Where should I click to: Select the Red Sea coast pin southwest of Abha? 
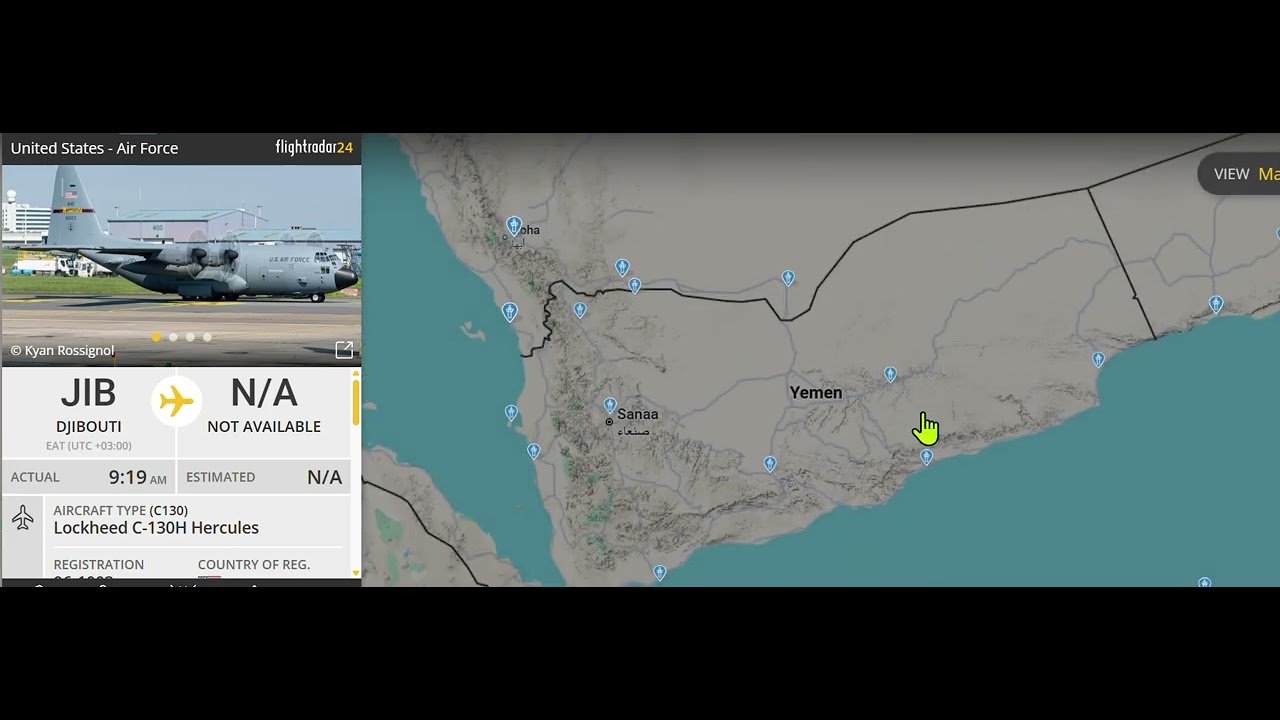(x=510, y=312)
